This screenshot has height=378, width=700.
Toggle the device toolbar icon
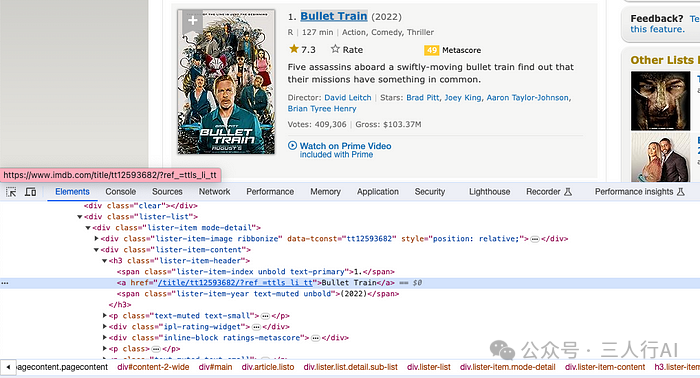pyautogui.click(x=30, y=192)
